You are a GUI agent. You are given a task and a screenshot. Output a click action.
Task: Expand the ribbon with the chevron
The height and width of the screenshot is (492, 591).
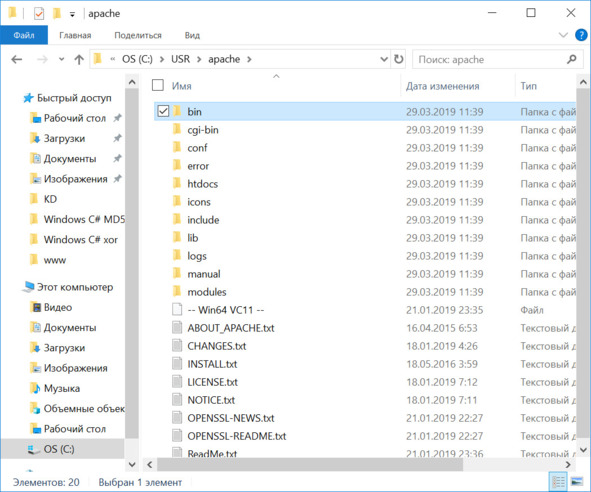563,35
